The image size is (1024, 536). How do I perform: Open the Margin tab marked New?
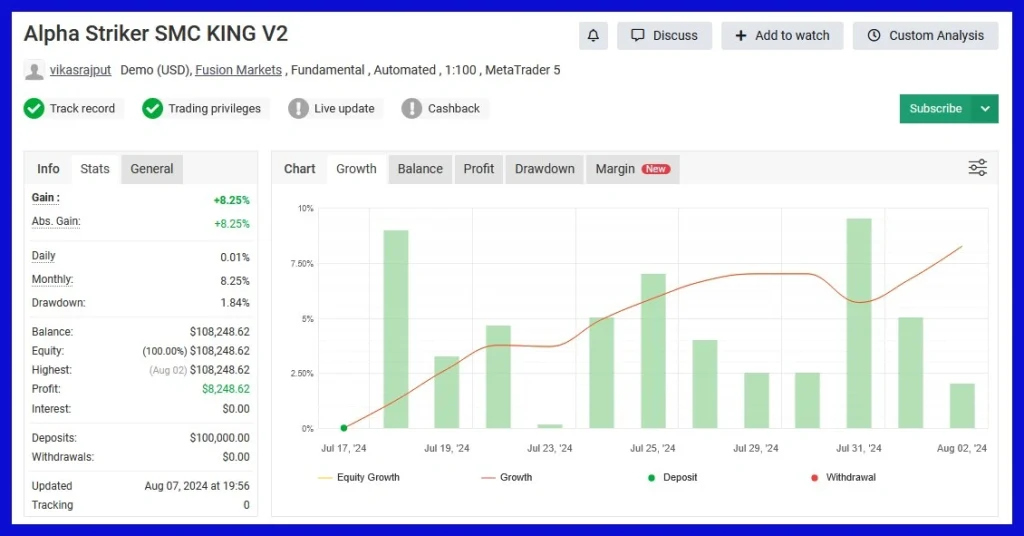[x=632, y=168]
